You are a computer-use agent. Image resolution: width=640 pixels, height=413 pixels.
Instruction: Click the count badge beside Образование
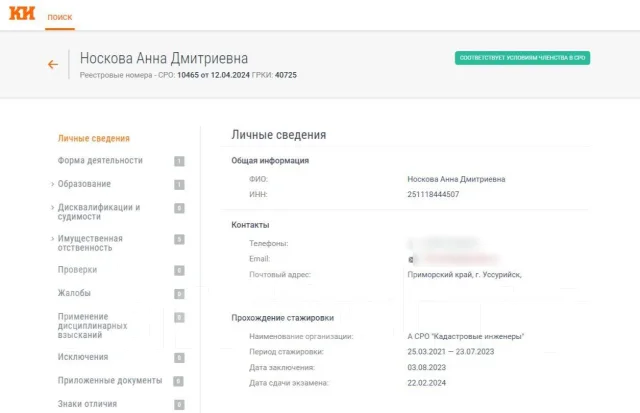179,184
